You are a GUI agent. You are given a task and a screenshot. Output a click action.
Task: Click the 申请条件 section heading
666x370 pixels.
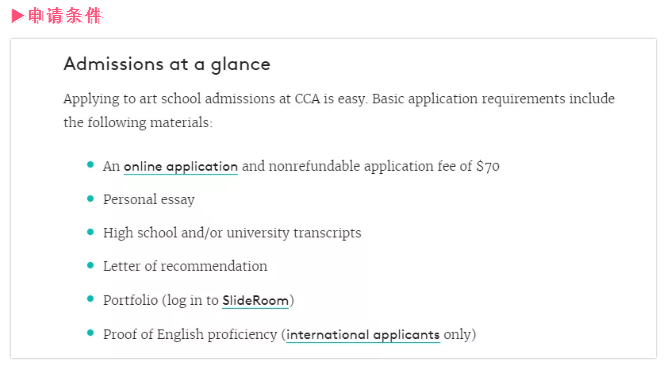point(65,16)
